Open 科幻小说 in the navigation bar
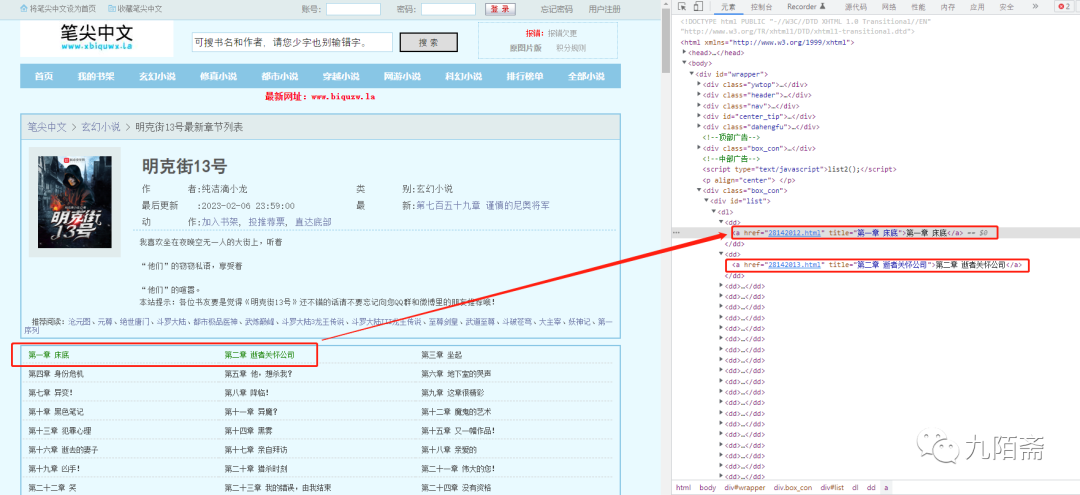The height and width of the screenshot is (495, 1080). tap(464, 76)
